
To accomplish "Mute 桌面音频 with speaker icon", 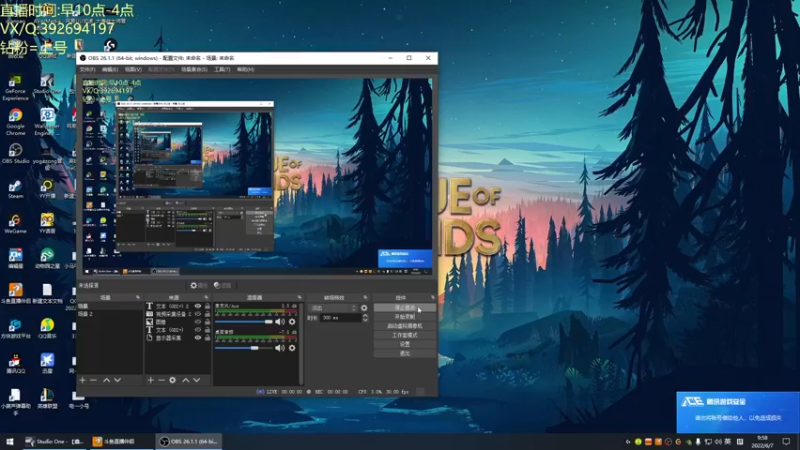I will 280,348.
